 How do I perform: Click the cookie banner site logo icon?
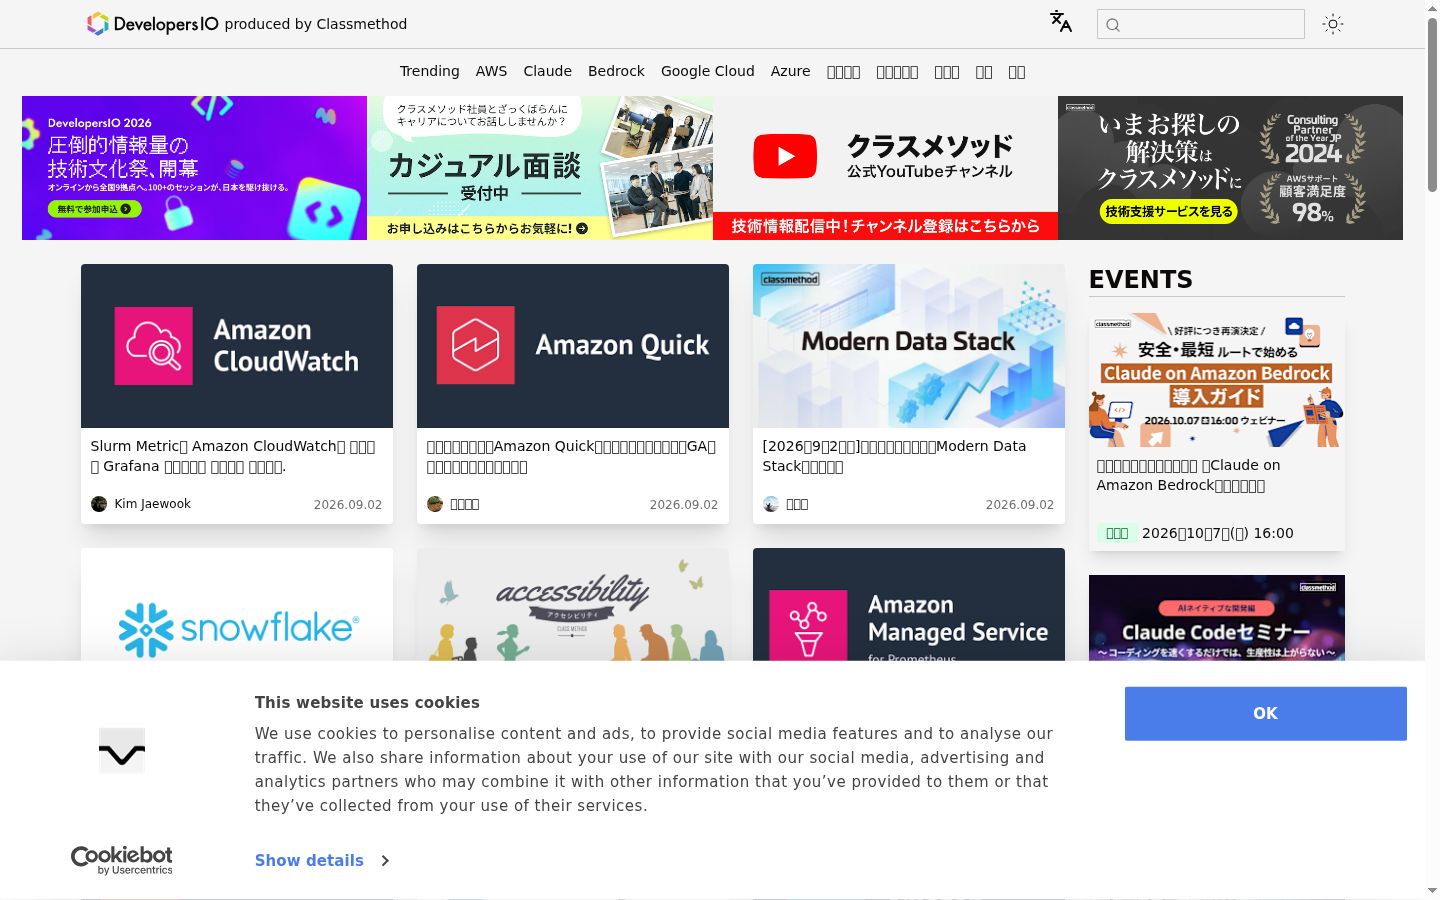[122, 751]
